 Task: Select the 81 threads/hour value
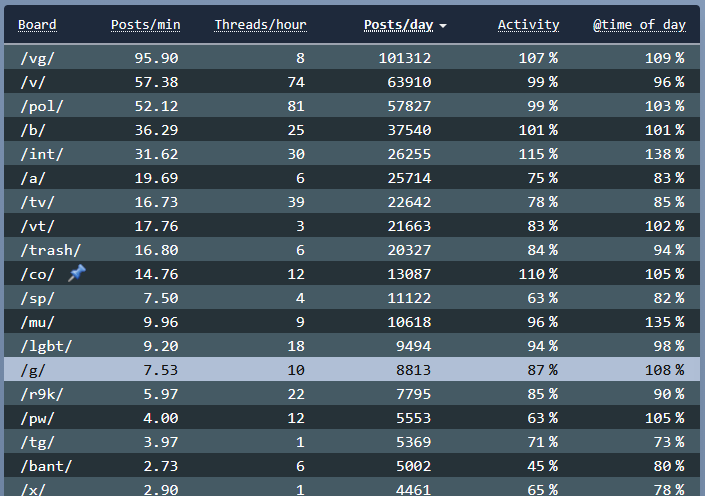pos(296,106)
